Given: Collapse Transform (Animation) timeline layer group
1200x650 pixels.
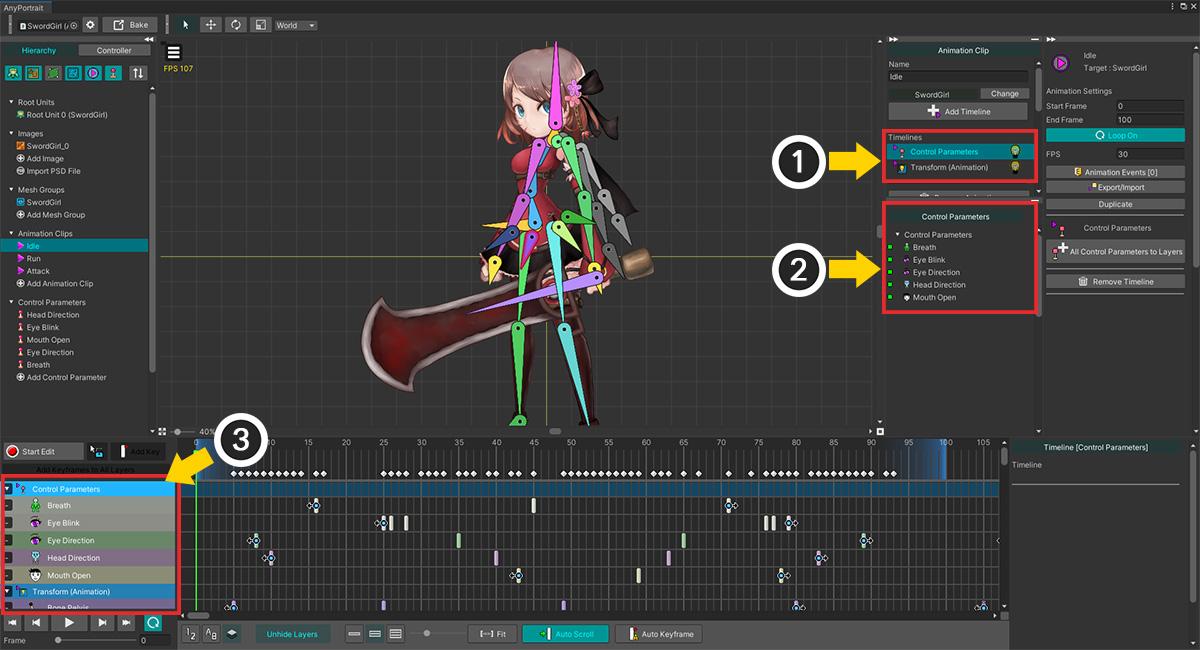Looking at the screenshot, I should click(x=8, y=592).
